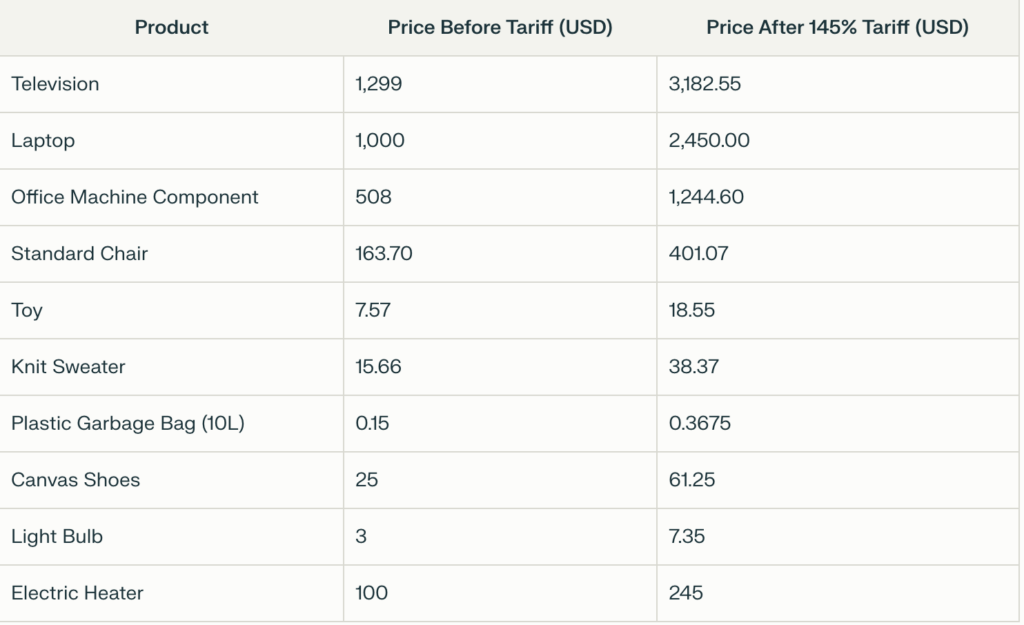Image resolution: width=1024 pixels, height=625 pixels.
Task: Click the 163.70 chair price value
Action: click(384, 254)
